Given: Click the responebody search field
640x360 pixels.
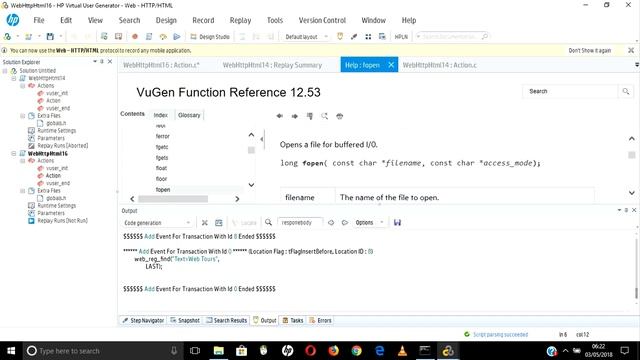Looking at the screenshot, I should pyautogui.click(x=300, y=222).
